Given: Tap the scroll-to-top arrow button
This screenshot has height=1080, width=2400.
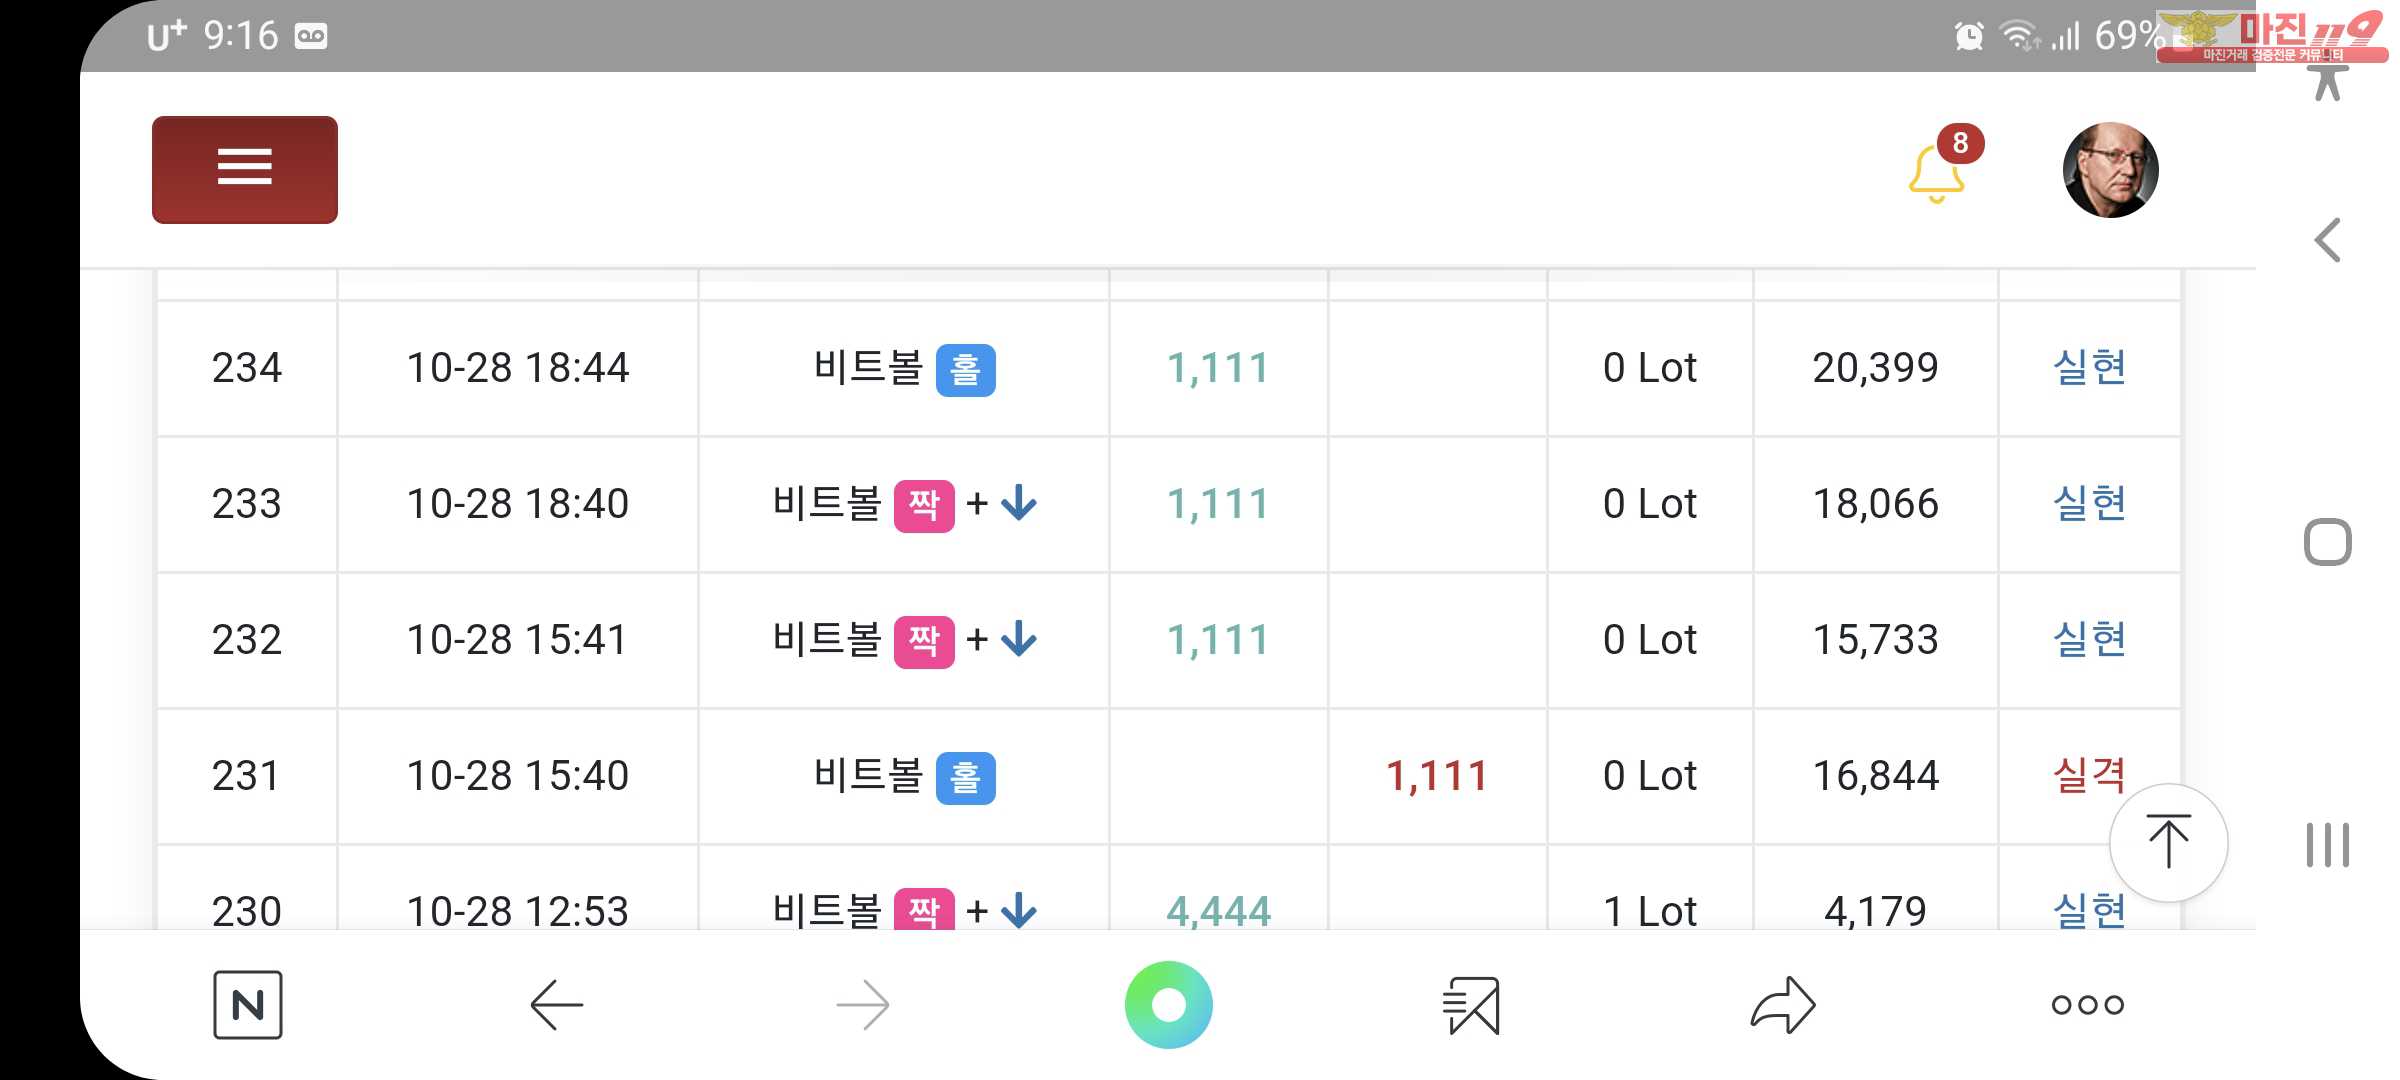Looking at the screenshot, I should point(2168,842).
